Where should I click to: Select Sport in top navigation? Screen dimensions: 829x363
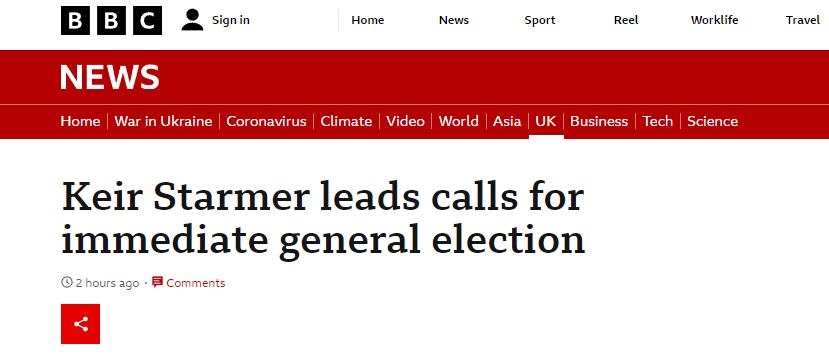(540, 20)
